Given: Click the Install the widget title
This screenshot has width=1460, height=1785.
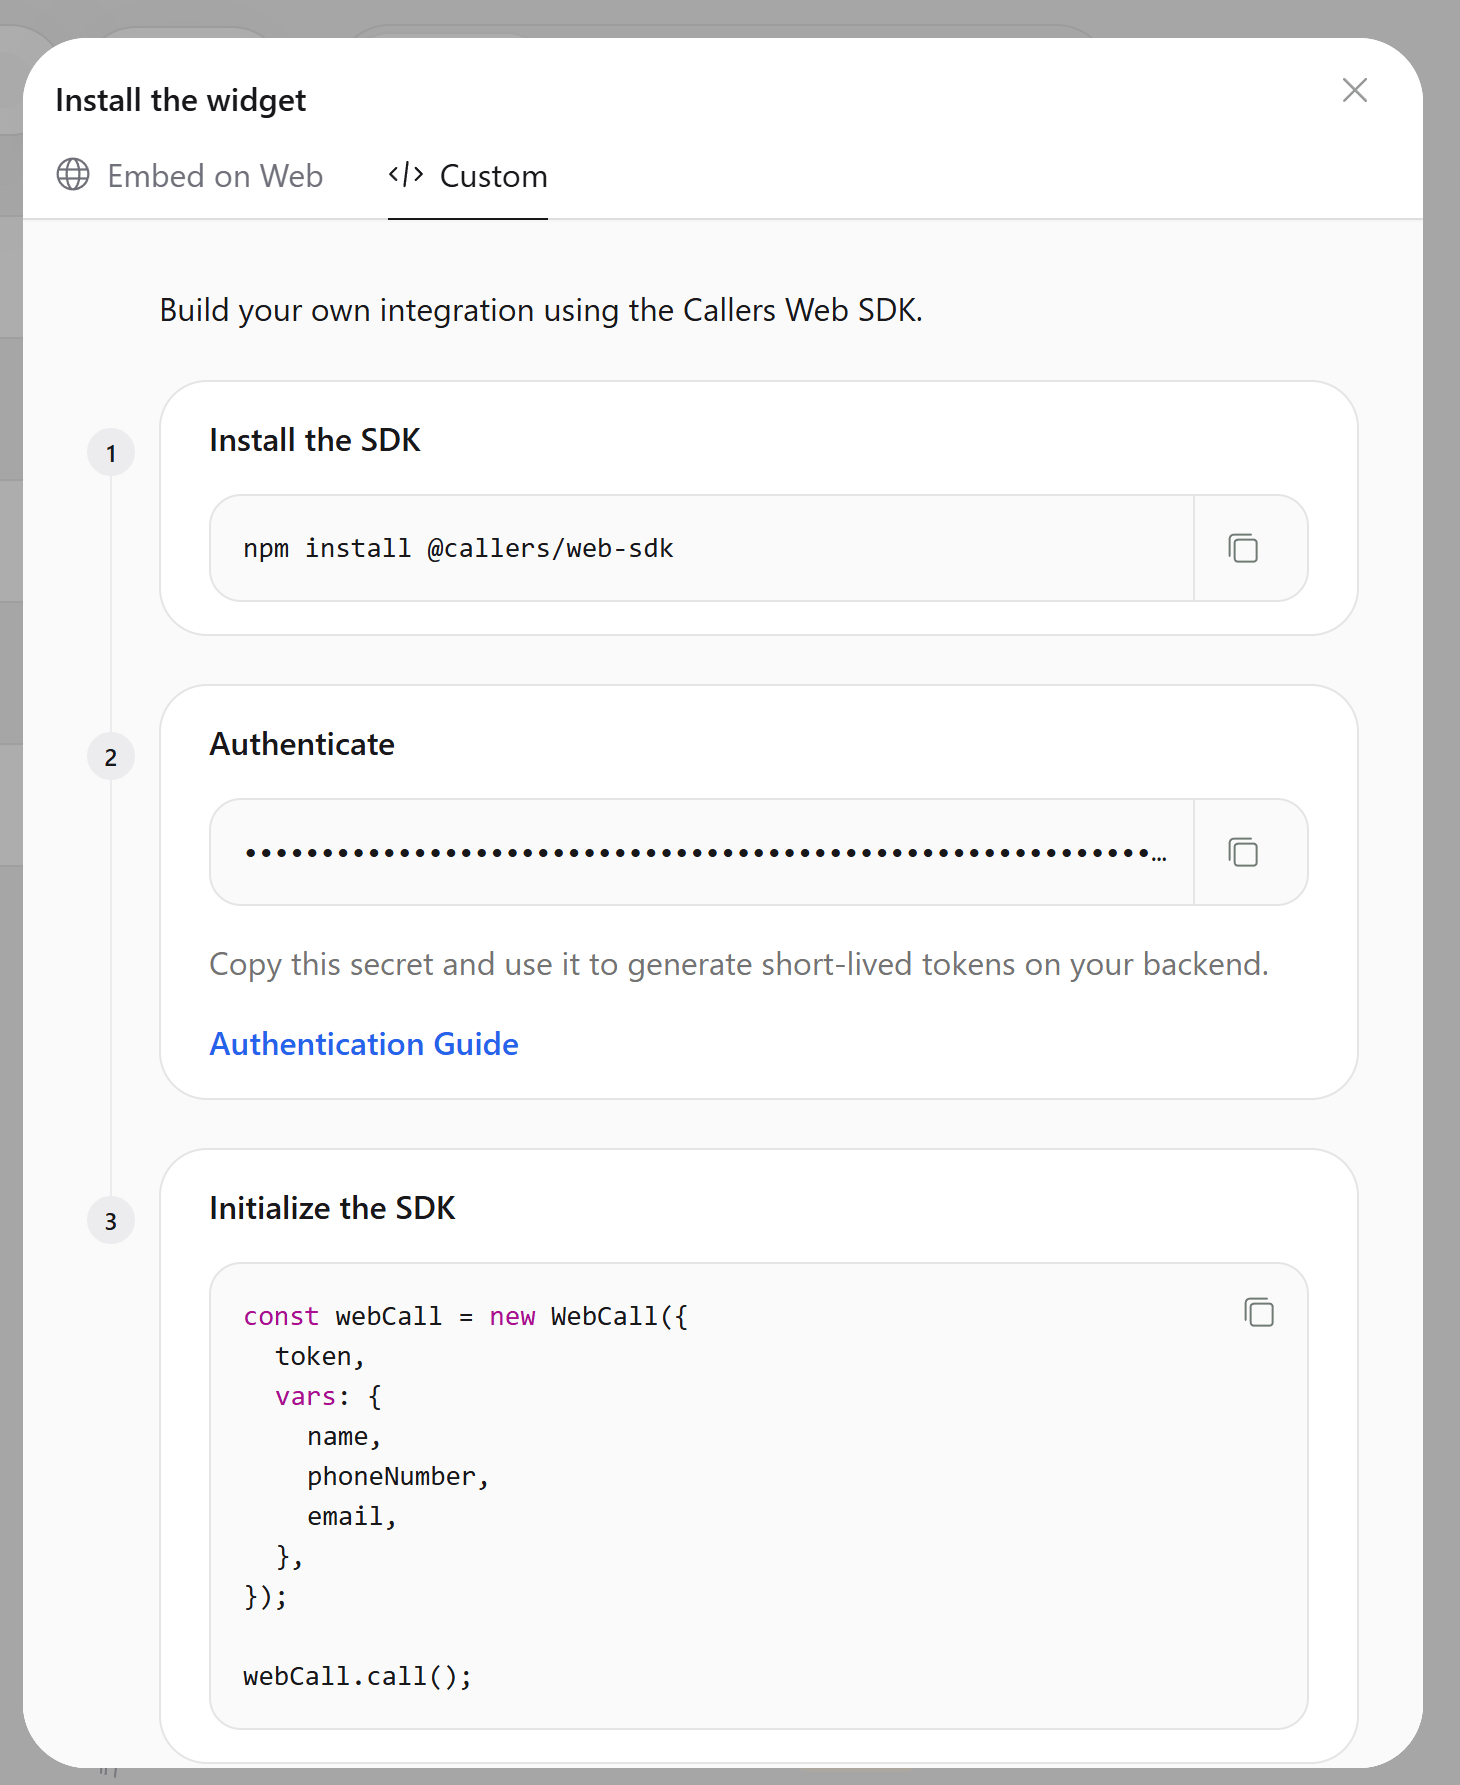Looking at the screenshot, I should pyautogui.click(x=181, y=100).
